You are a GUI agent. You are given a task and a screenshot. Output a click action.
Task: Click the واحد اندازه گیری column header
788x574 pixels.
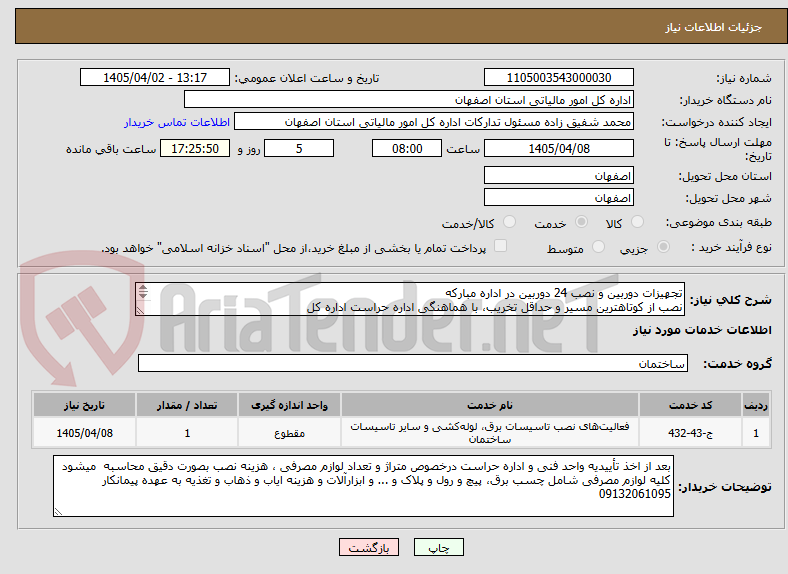(289, 405)
